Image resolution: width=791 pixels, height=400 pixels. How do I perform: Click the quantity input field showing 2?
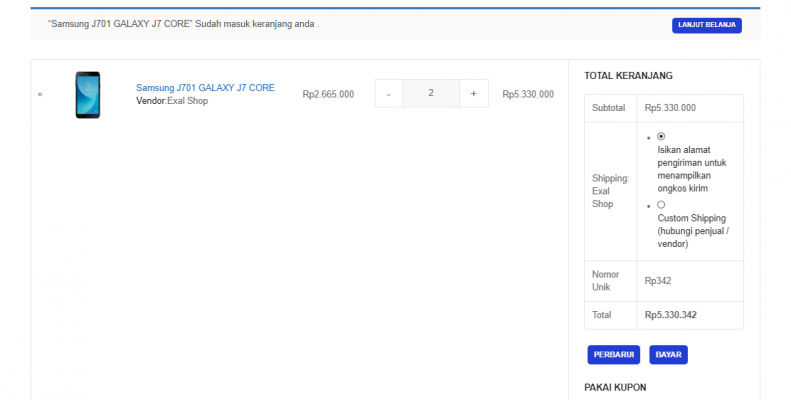point(431,93)
